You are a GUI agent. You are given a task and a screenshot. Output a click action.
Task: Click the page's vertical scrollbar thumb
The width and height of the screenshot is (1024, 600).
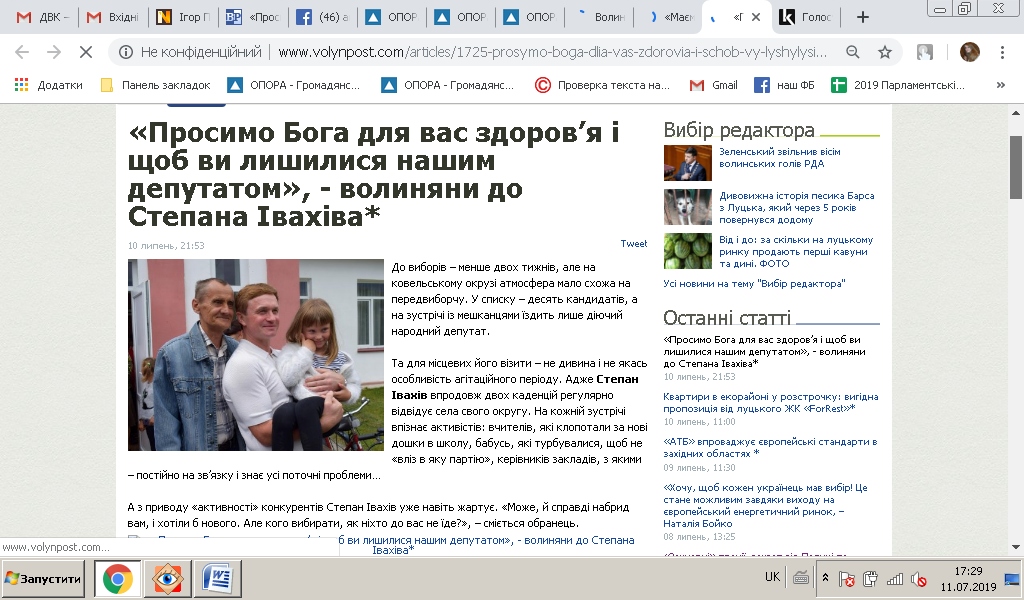[1016, 167]
